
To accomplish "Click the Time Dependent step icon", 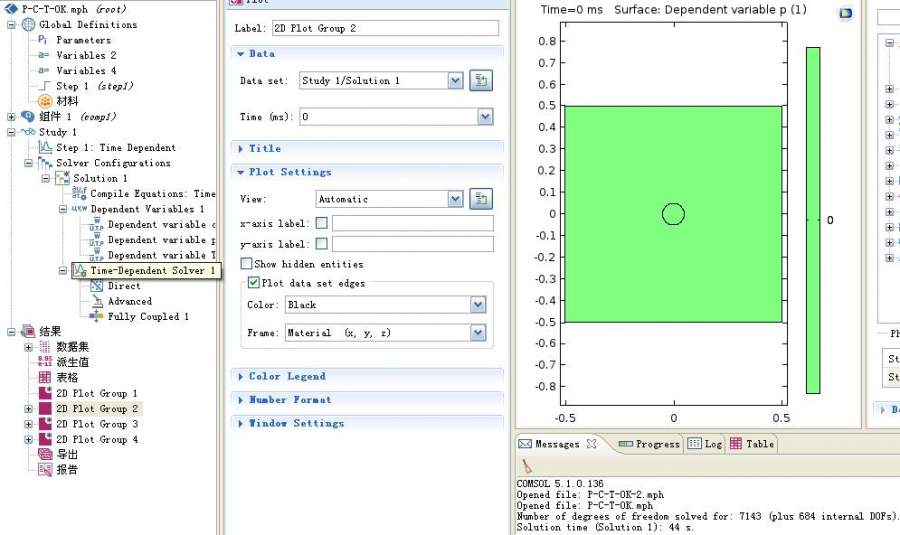I will click(45, 148).
